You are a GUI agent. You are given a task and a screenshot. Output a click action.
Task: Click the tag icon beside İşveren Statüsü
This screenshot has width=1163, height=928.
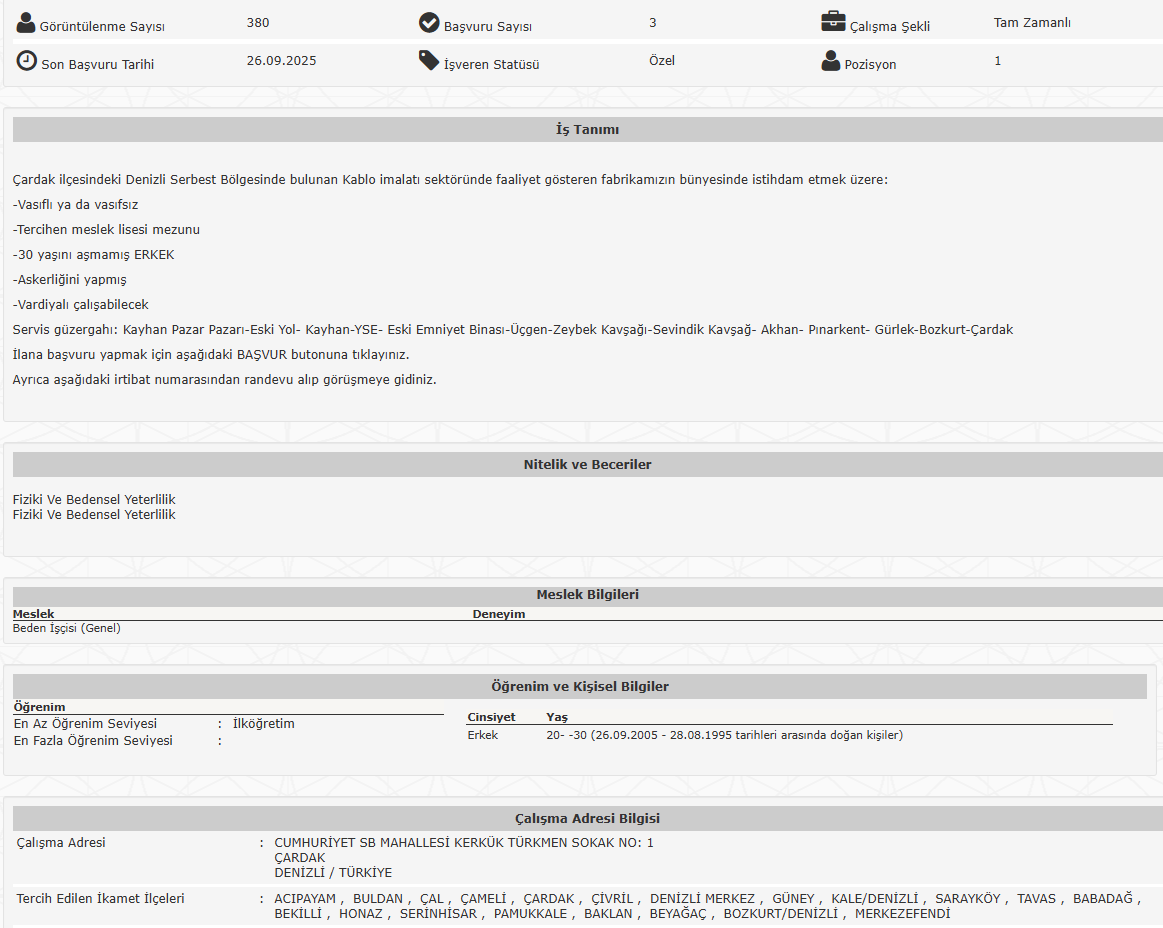click(x=429, y=61)
